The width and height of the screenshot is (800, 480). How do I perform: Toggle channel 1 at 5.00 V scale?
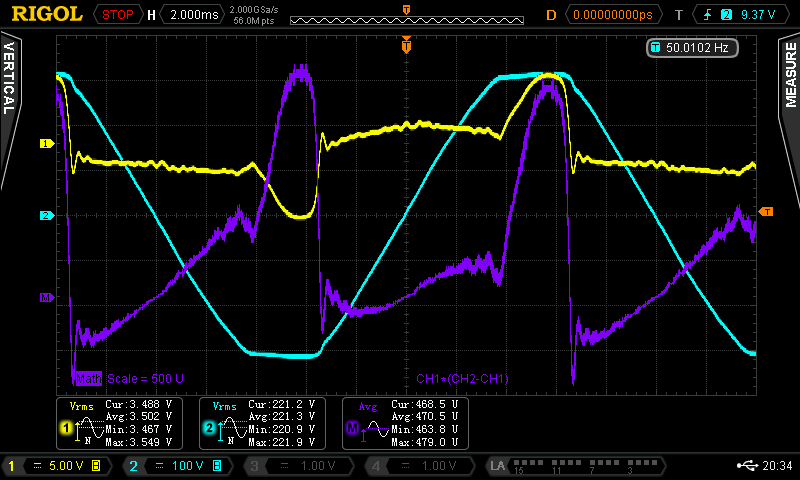[57, 466]
